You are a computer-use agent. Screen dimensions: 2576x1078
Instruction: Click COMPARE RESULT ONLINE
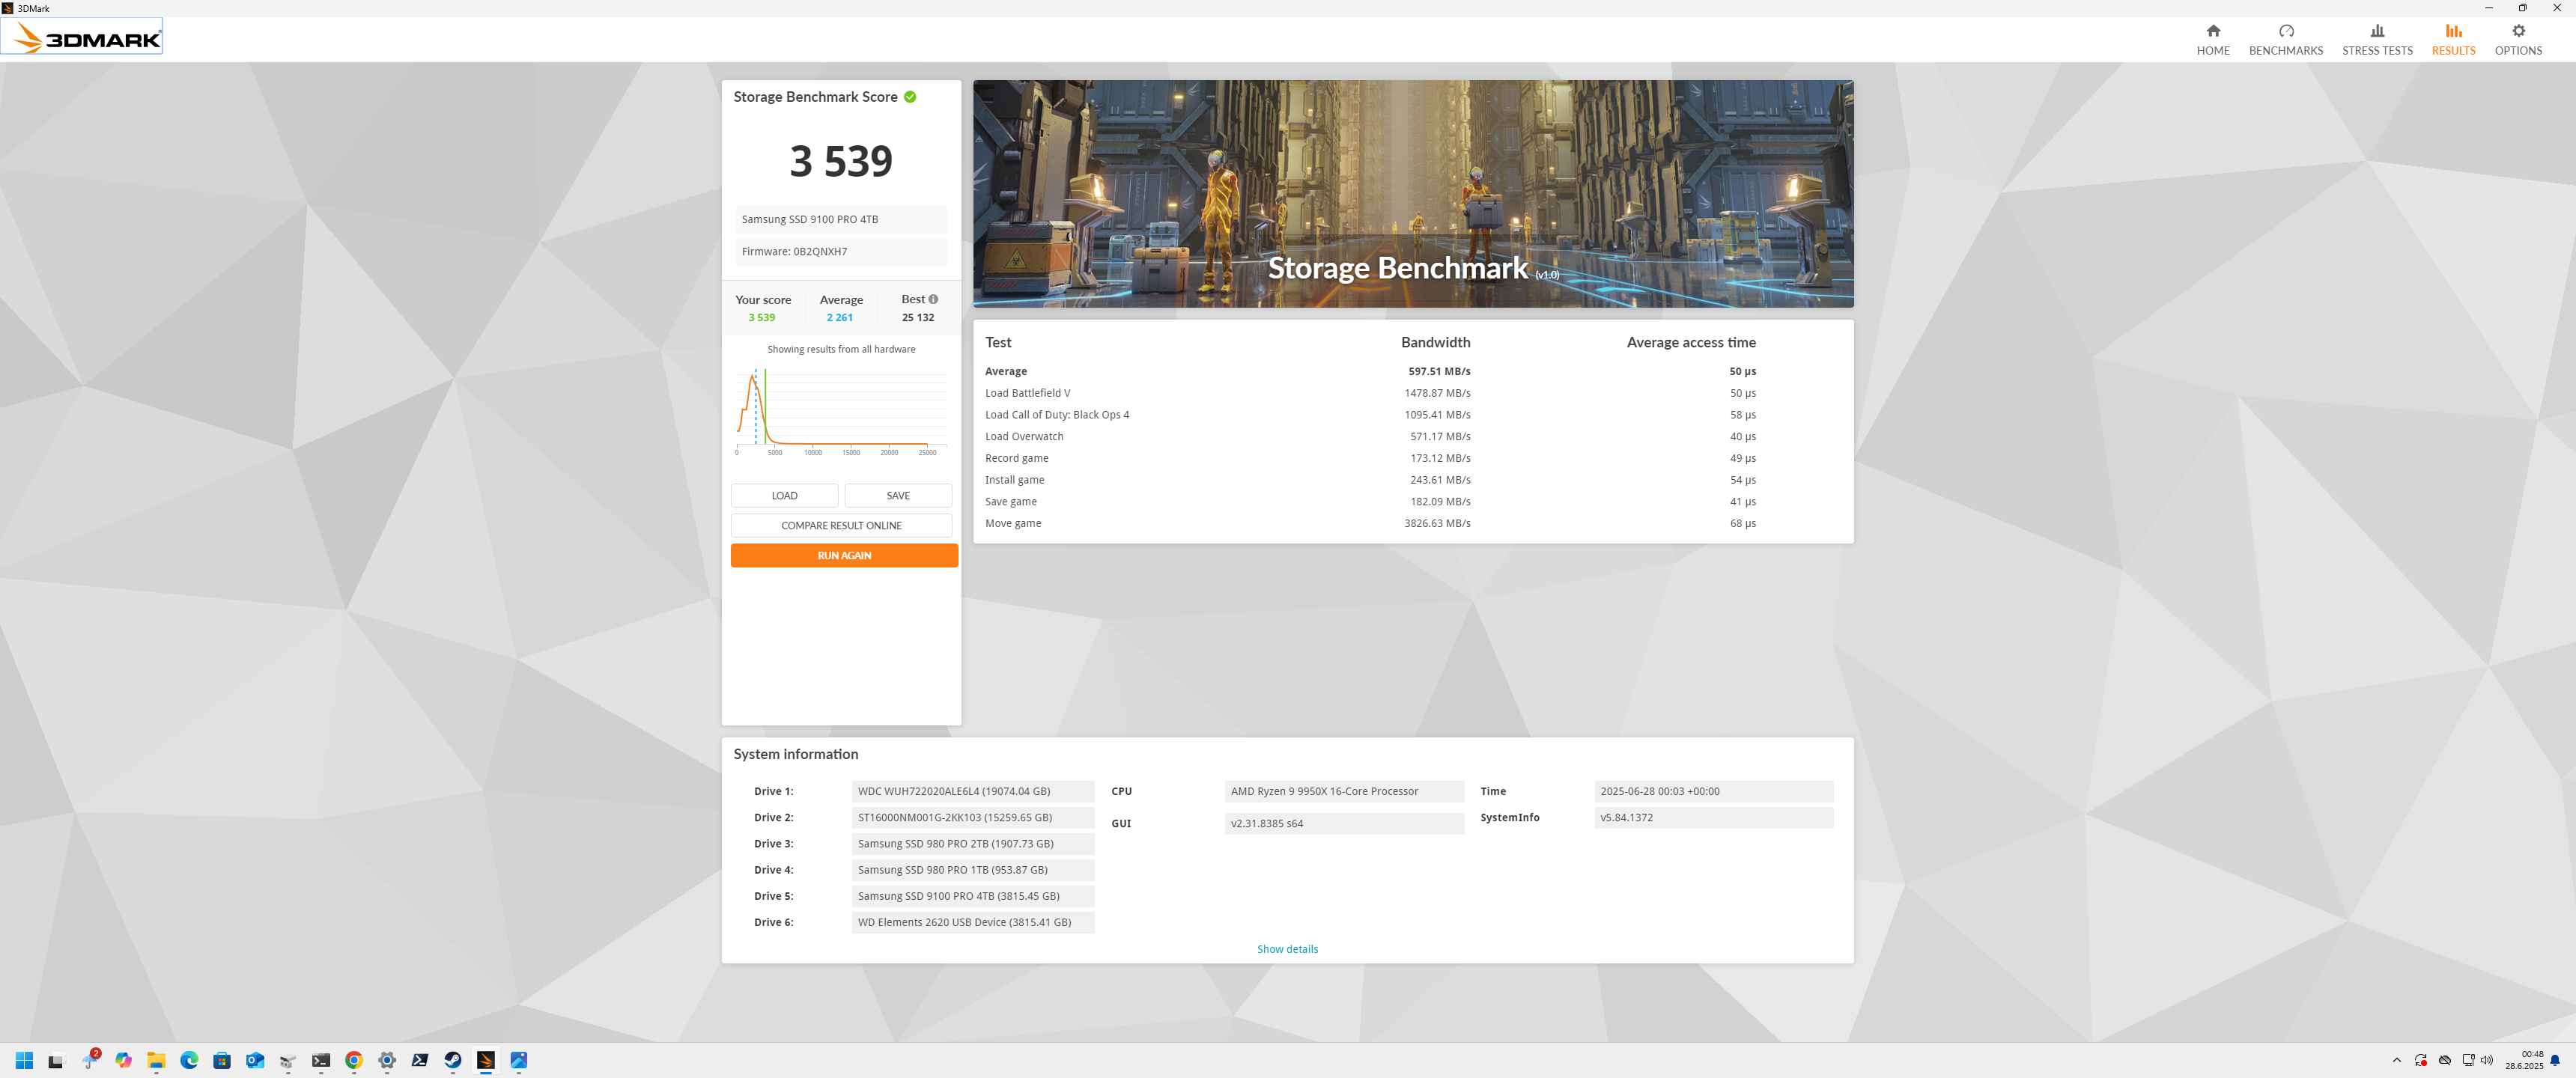(841, 524)
